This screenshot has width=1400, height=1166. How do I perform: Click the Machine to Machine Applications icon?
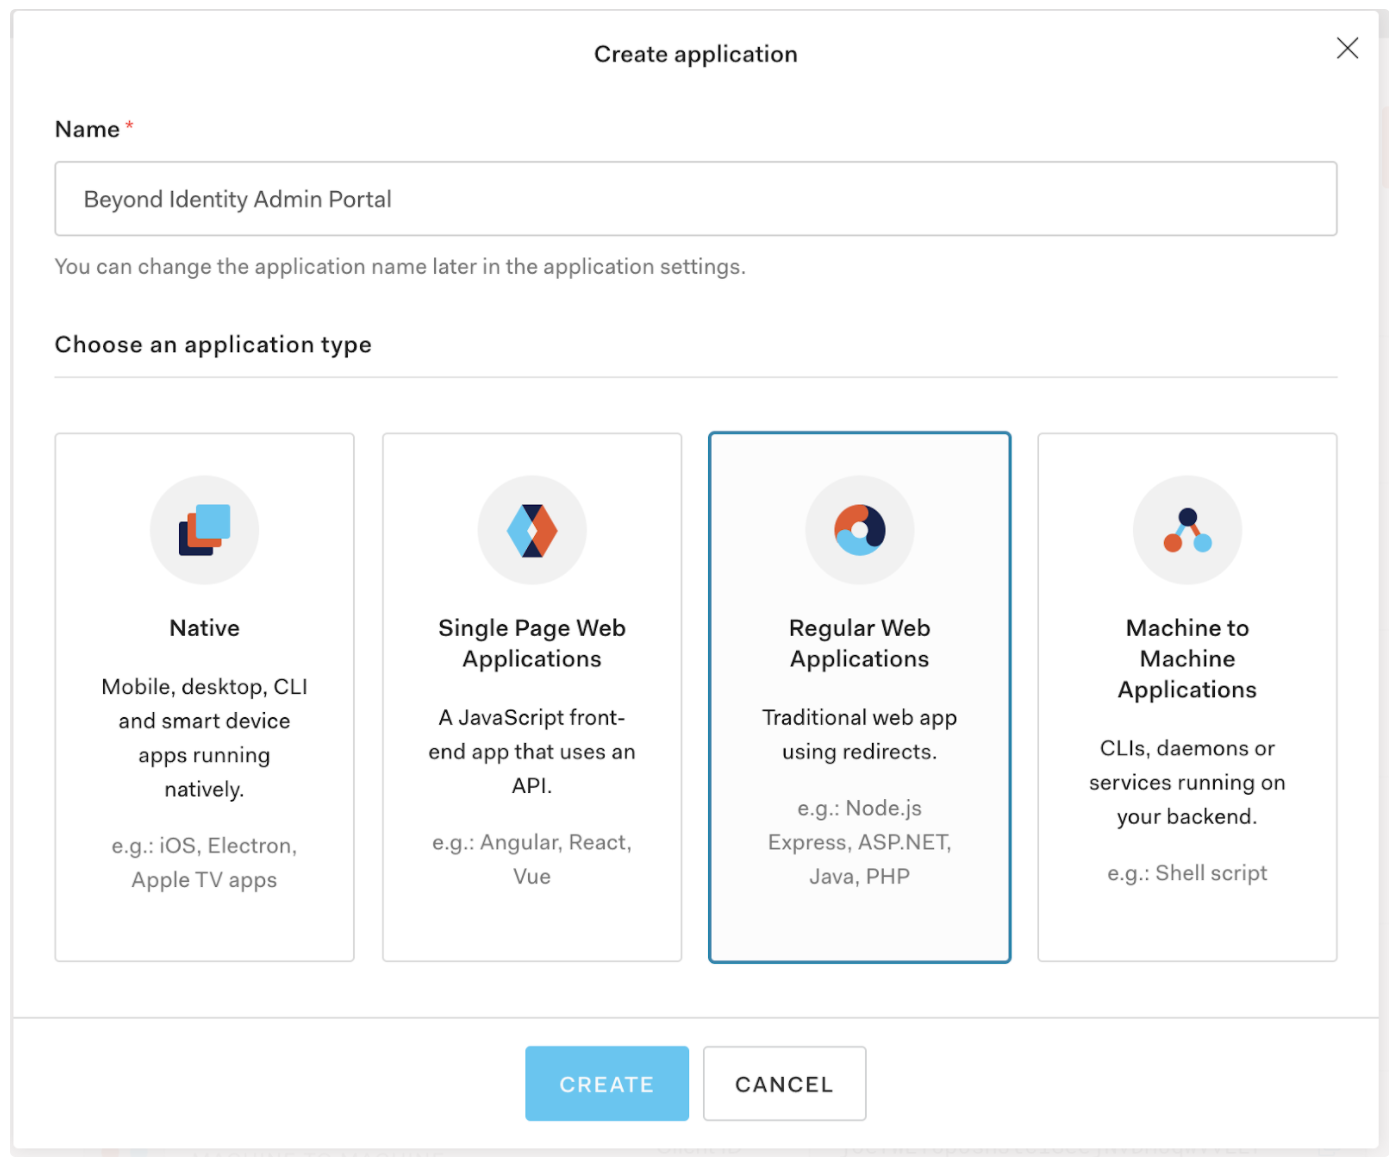(x=1187, y=530)
